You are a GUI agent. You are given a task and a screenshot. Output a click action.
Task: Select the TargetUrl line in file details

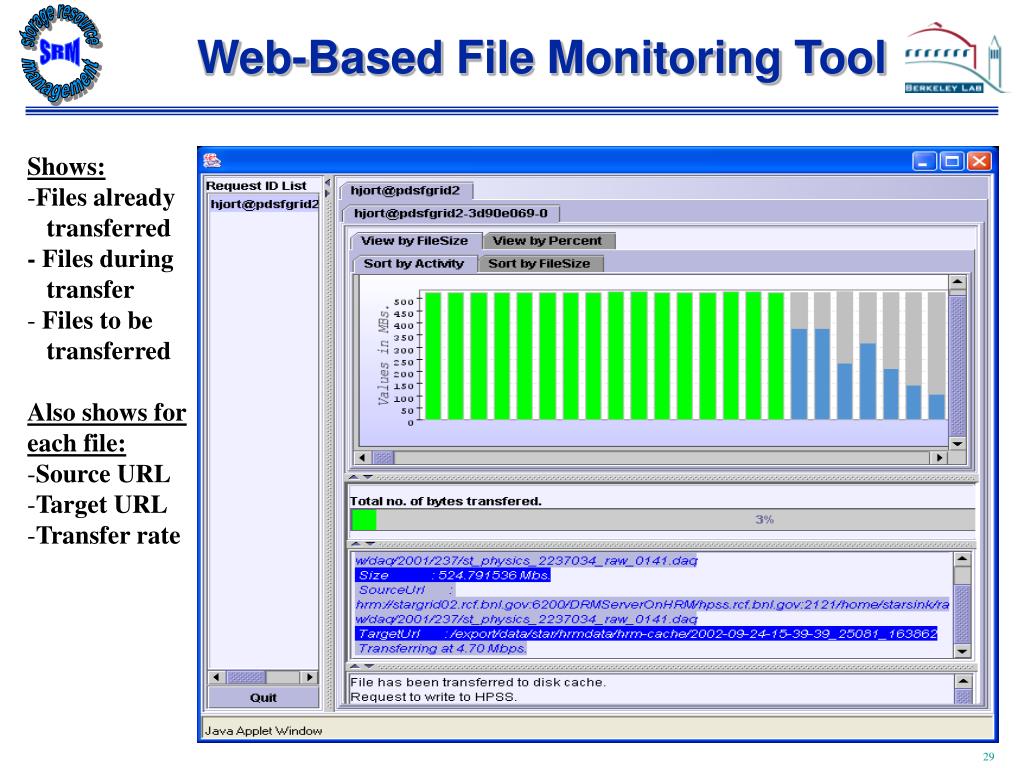647,633
